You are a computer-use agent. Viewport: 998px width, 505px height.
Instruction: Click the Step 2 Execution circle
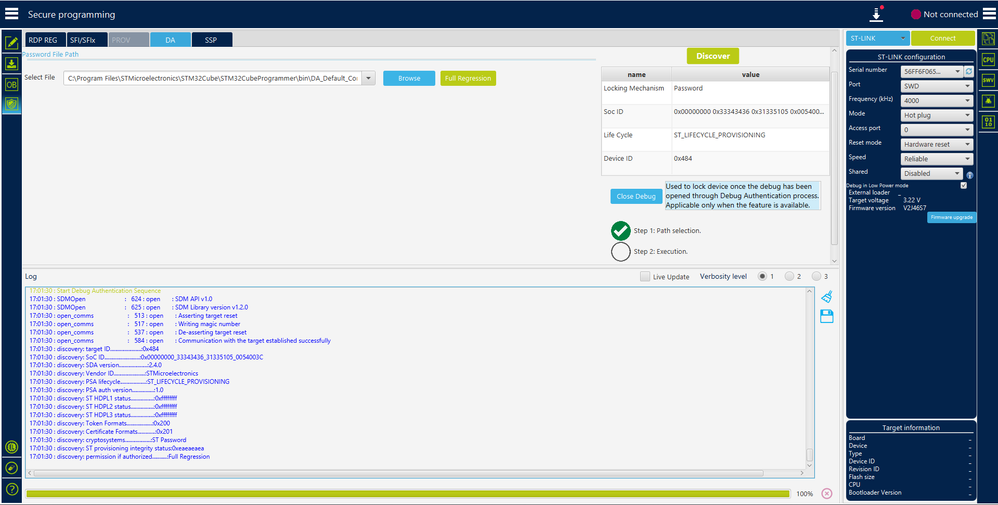pos(621,252)
